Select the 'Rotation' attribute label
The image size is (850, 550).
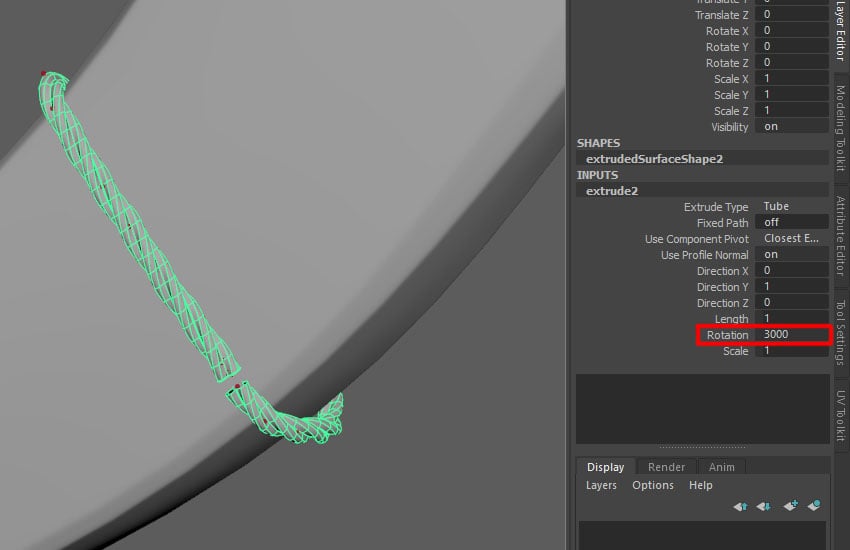tap(727, 335)
